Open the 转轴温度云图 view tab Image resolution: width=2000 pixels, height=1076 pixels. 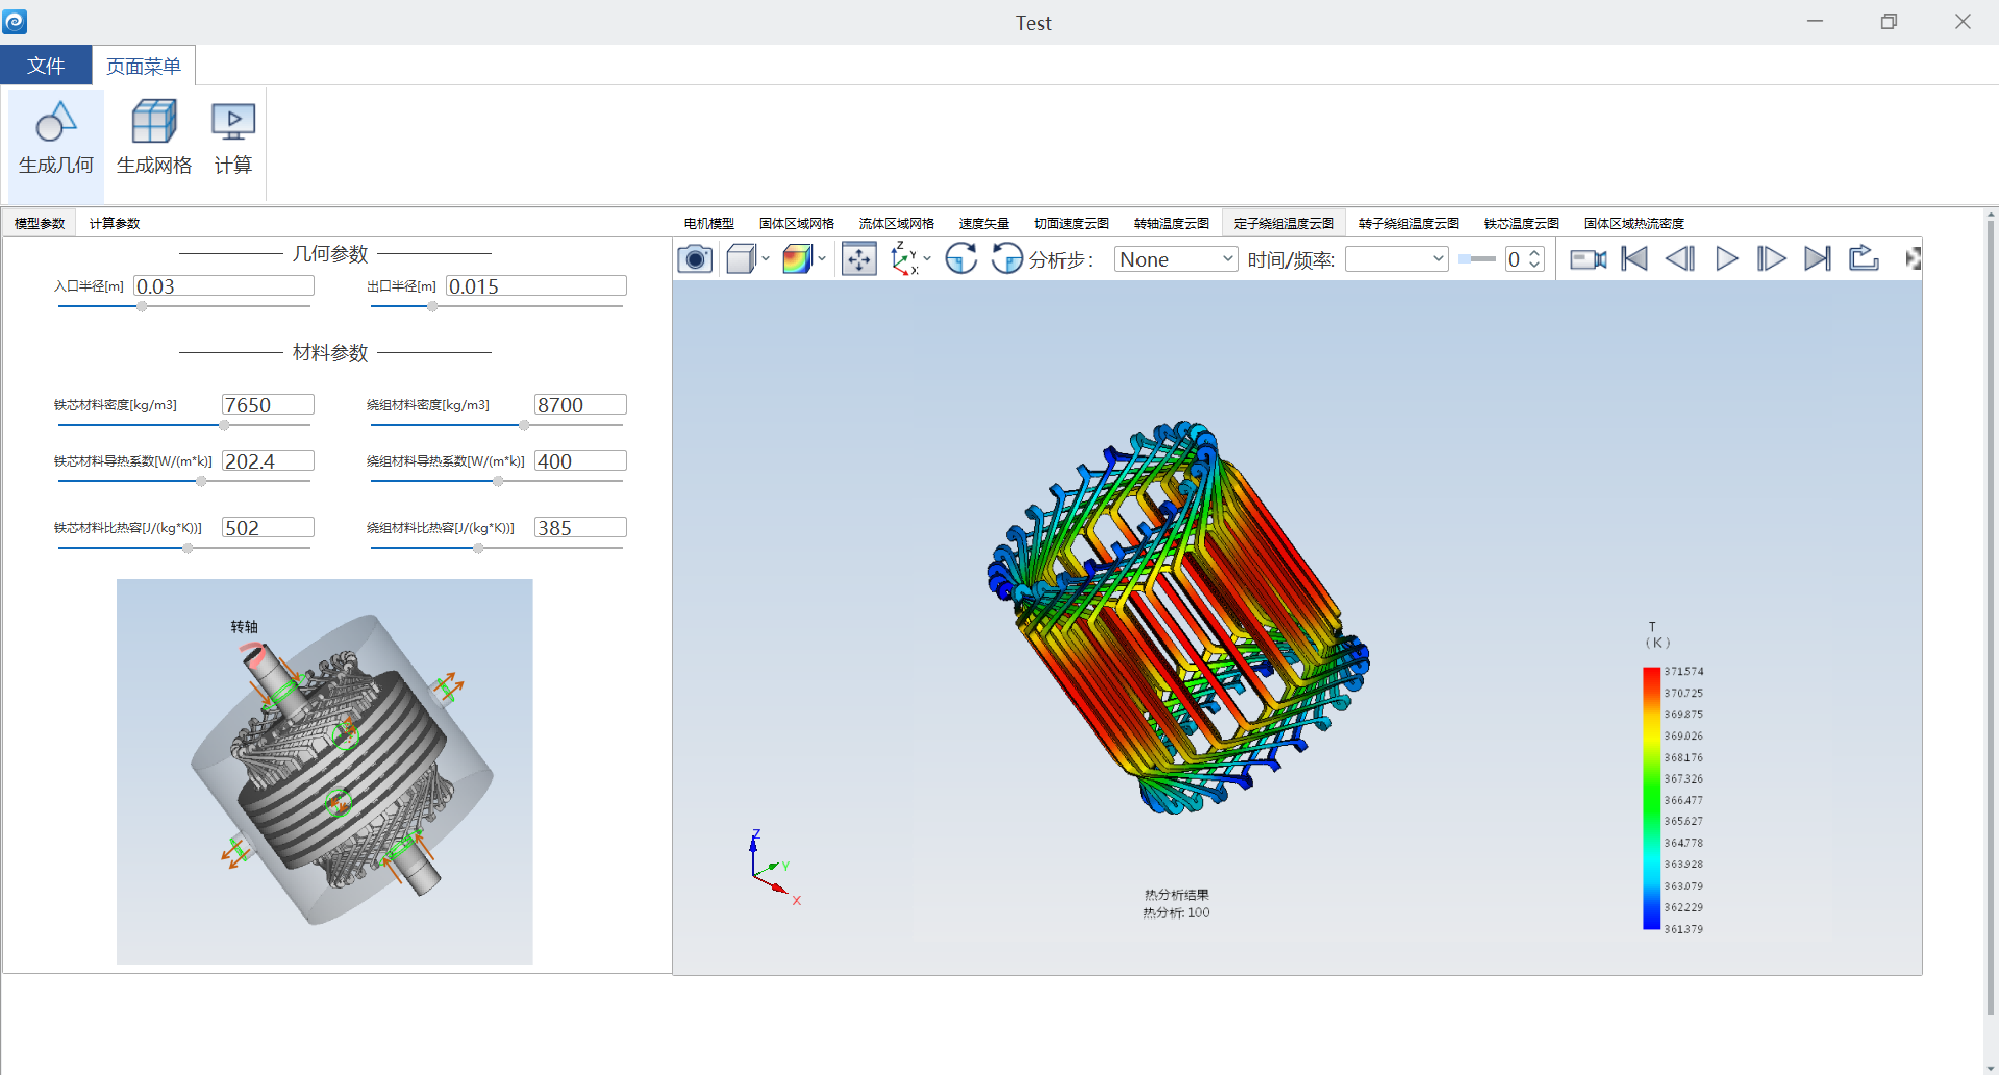click(x=1171, y=223)
